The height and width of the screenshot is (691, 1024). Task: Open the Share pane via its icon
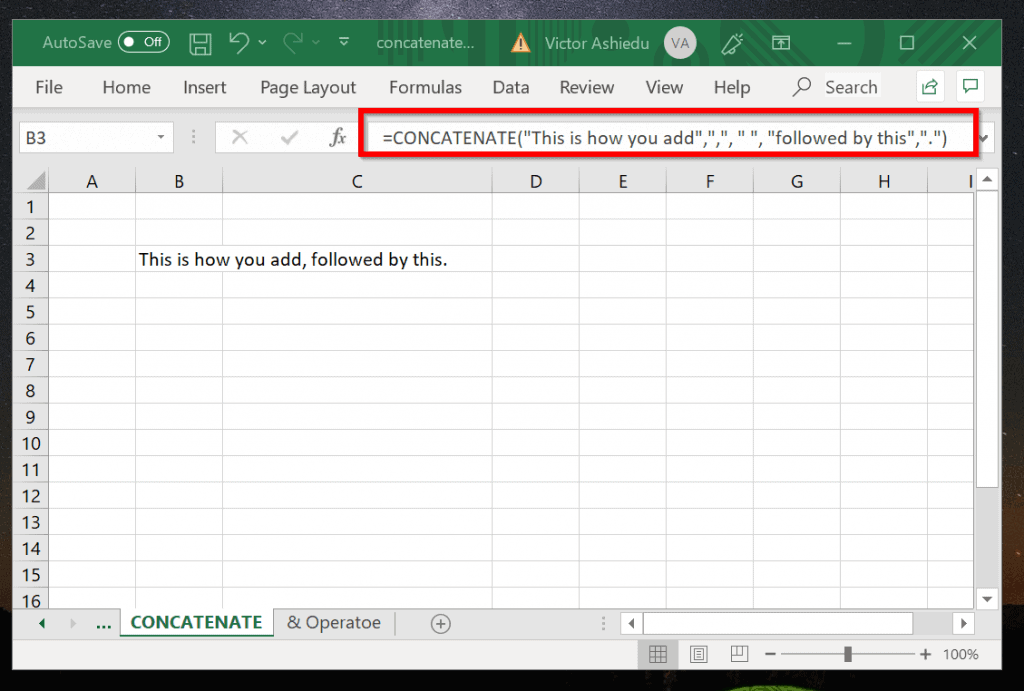pyautogui.click(x=929, y=86)
